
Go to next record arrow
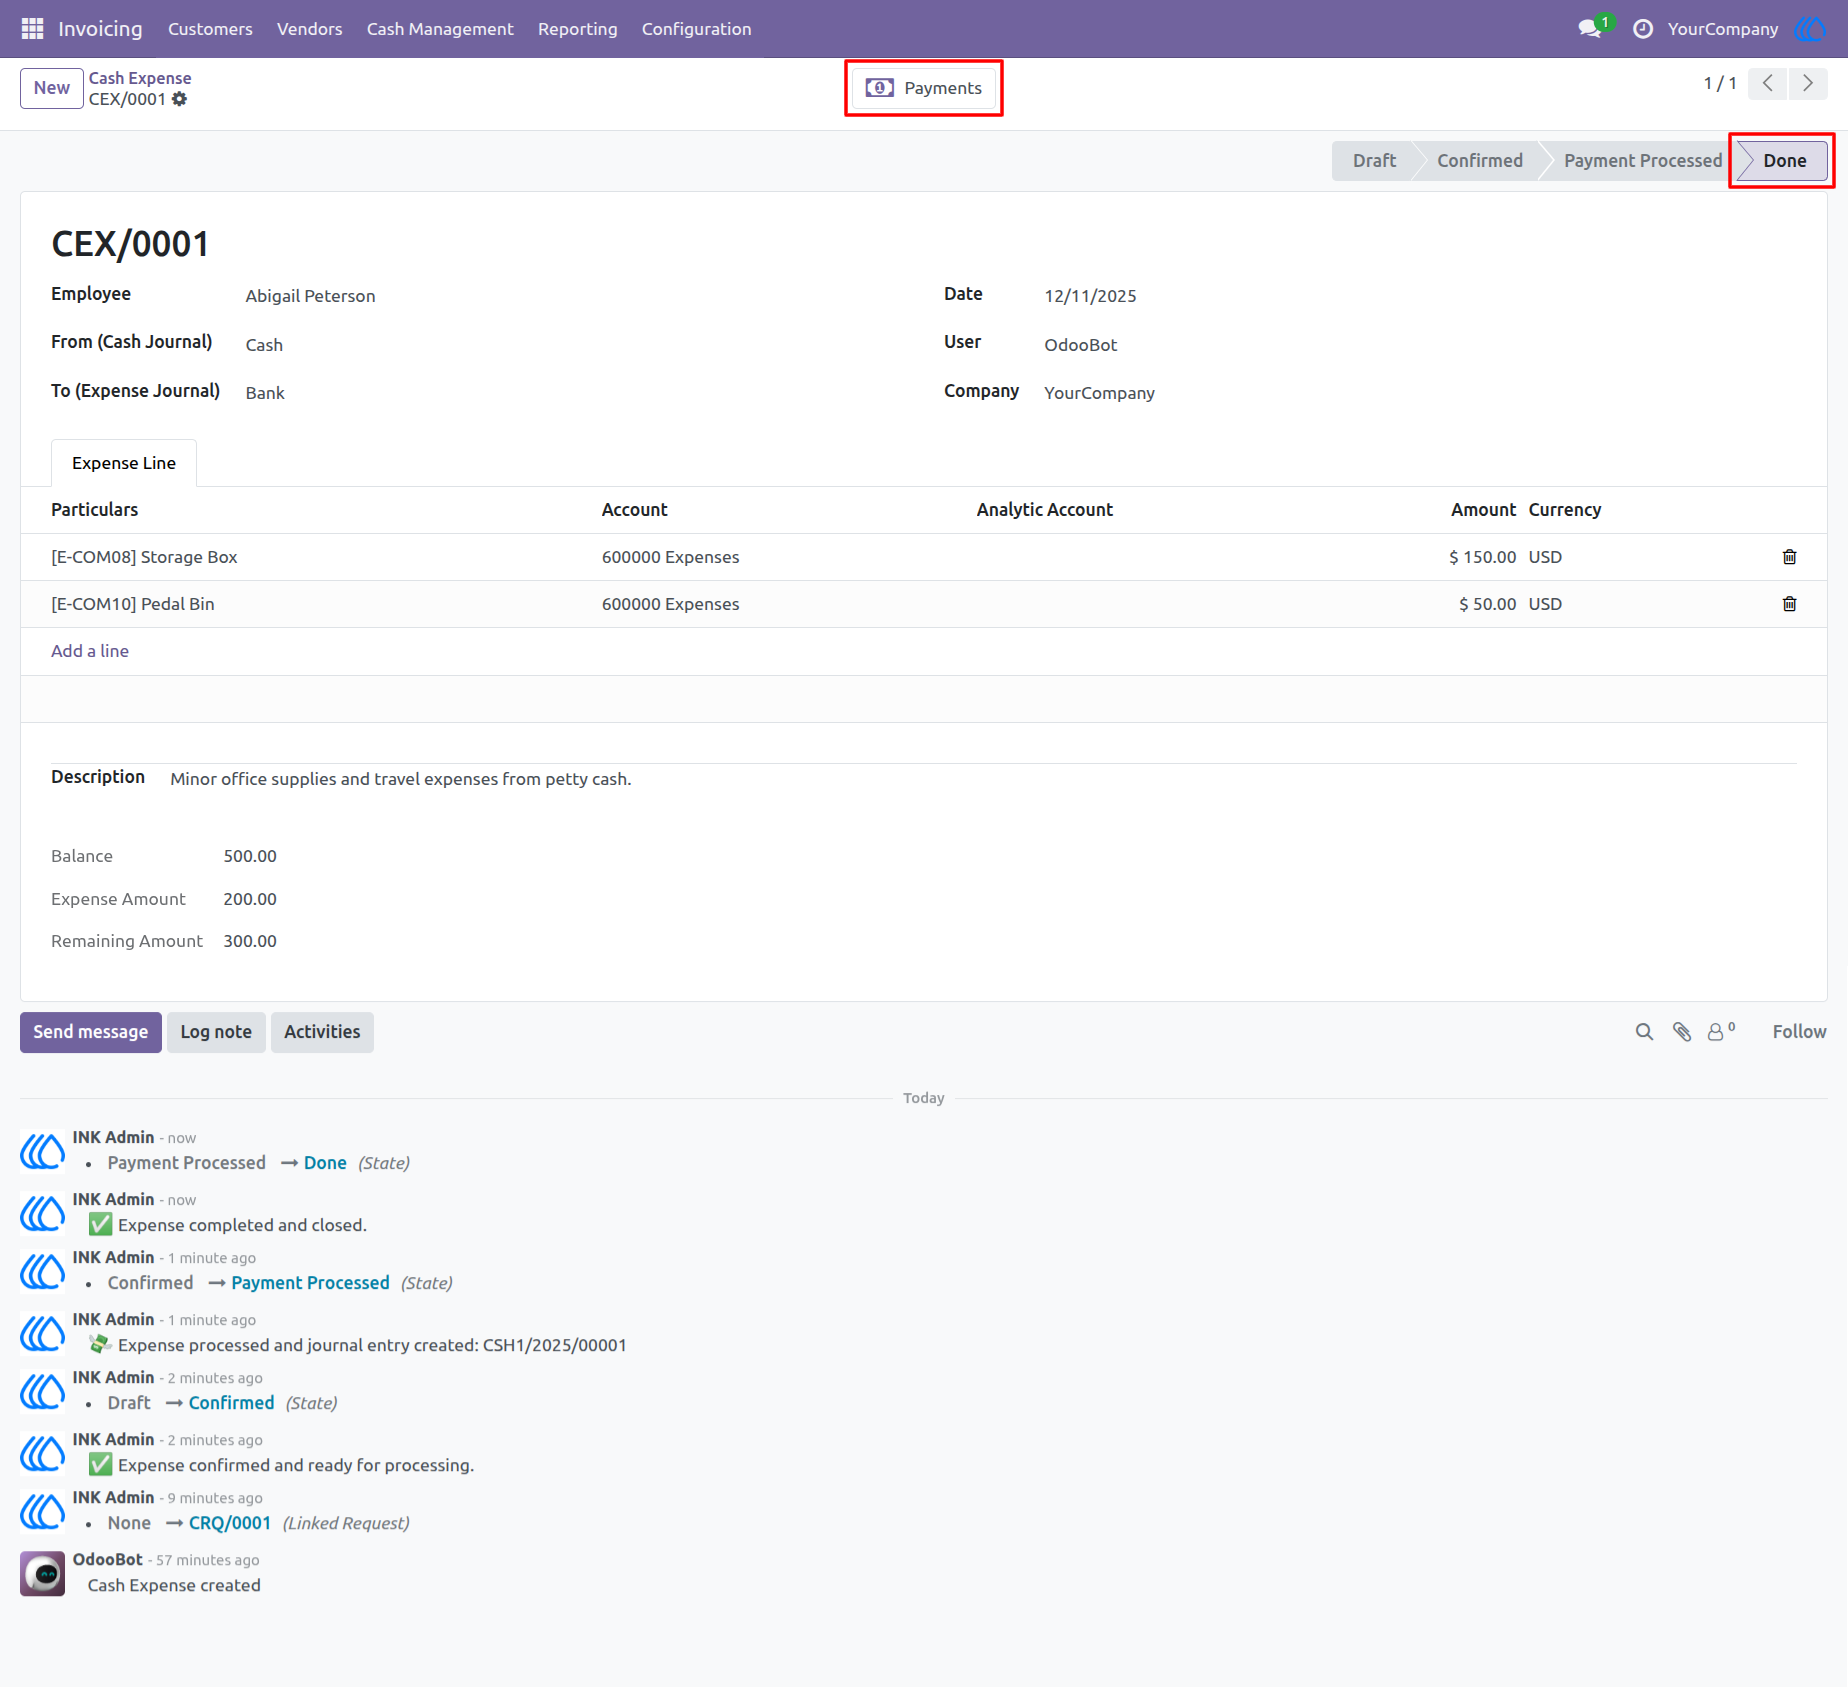(x=1807, y=83)
